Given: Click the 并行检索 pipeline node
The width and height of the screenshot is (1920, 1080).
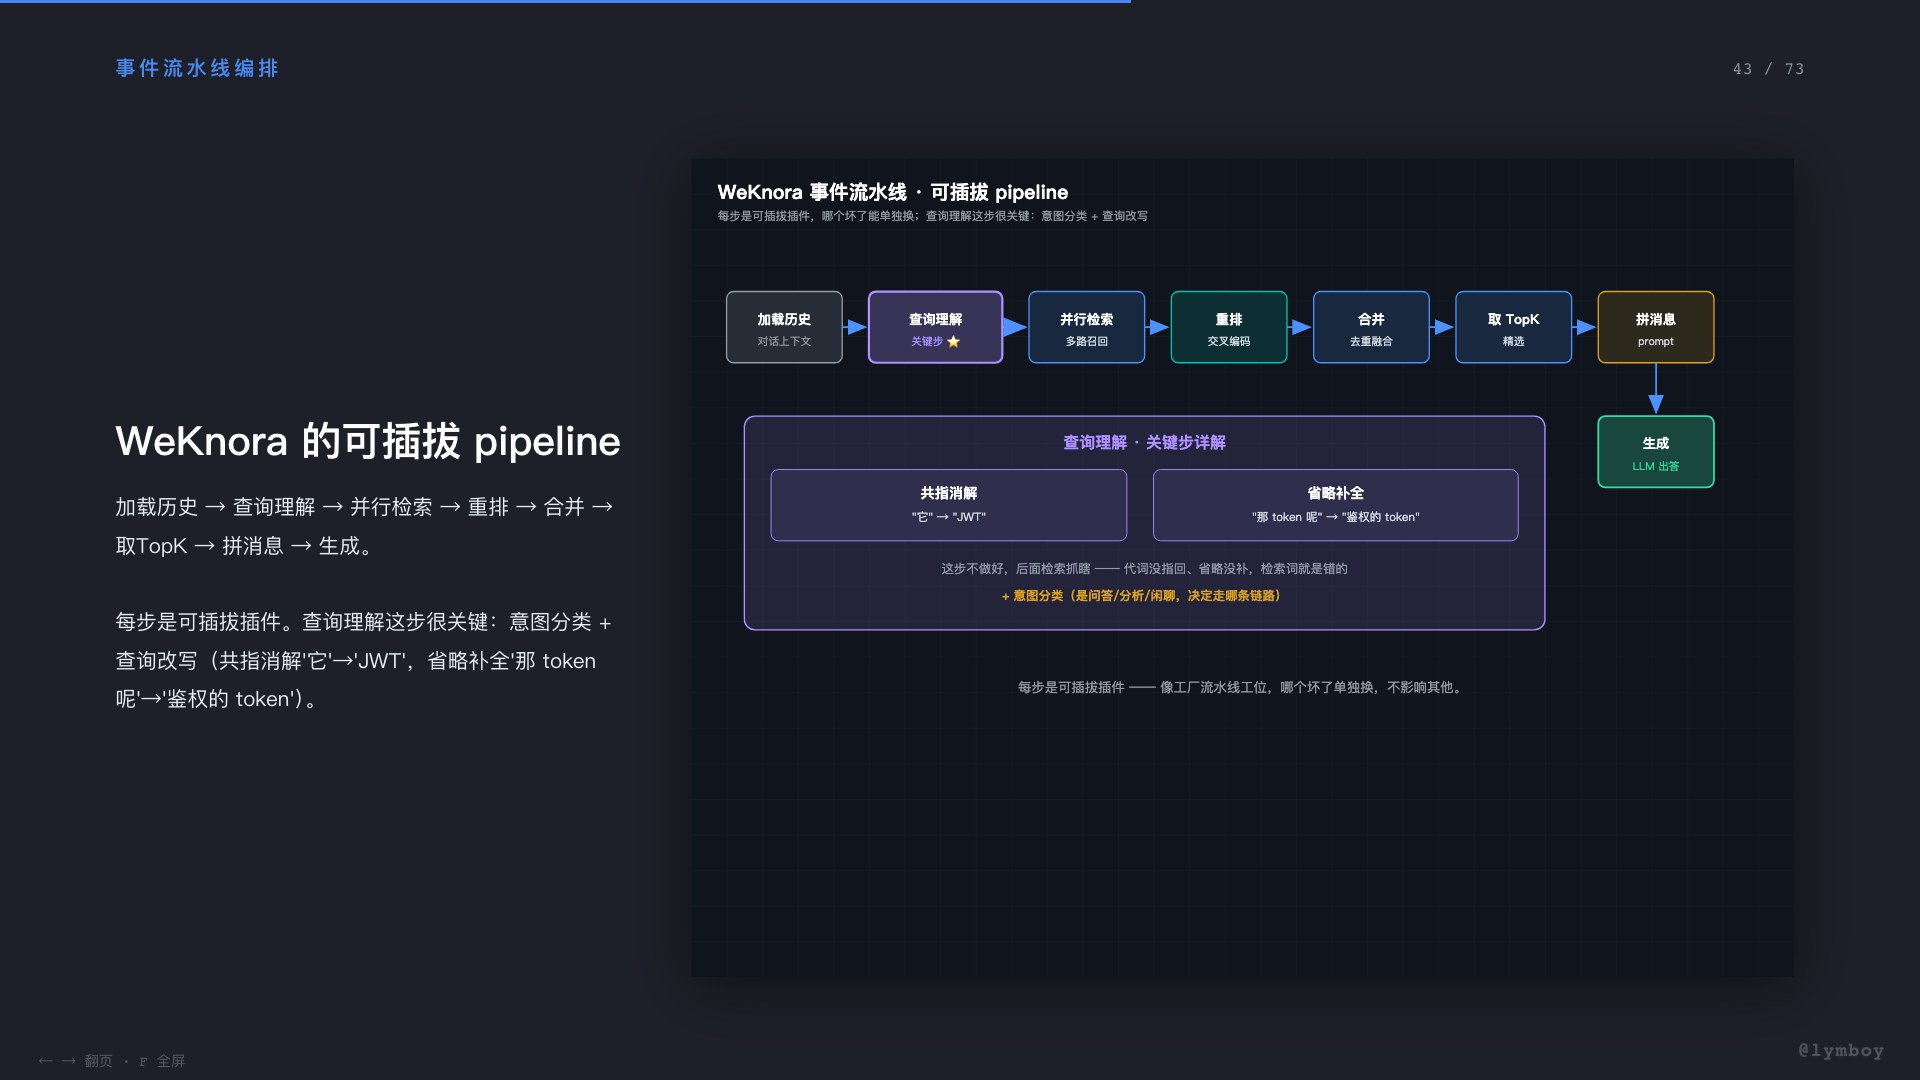Looking at the screenshot, I should coord(1086,327).
